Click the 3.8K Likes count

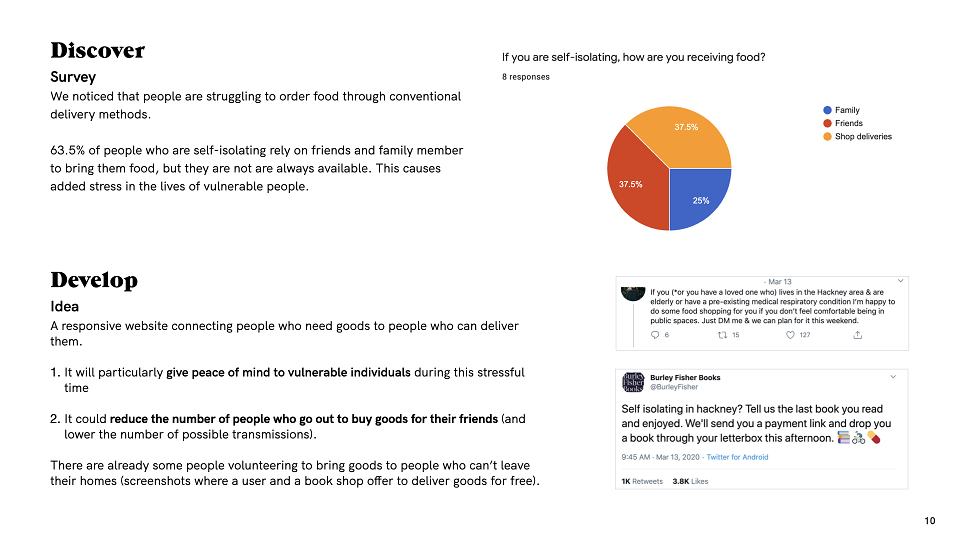point(690,481)
